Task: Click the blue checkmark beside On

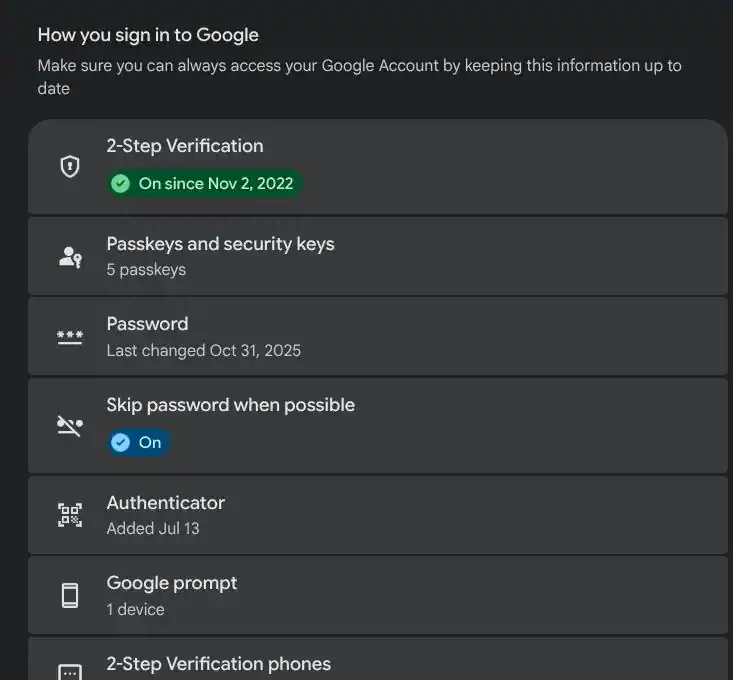Action: [x=120, y=442]
